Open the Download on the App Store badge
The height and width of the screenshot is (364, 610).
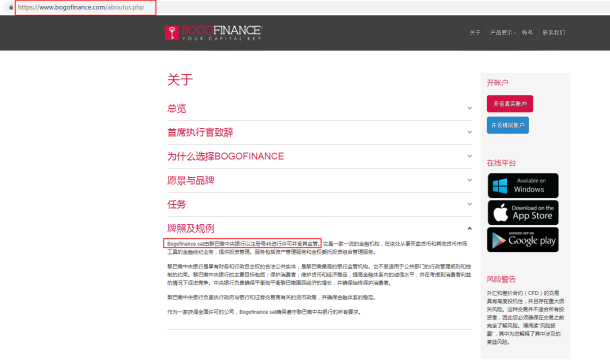[523, 213]
